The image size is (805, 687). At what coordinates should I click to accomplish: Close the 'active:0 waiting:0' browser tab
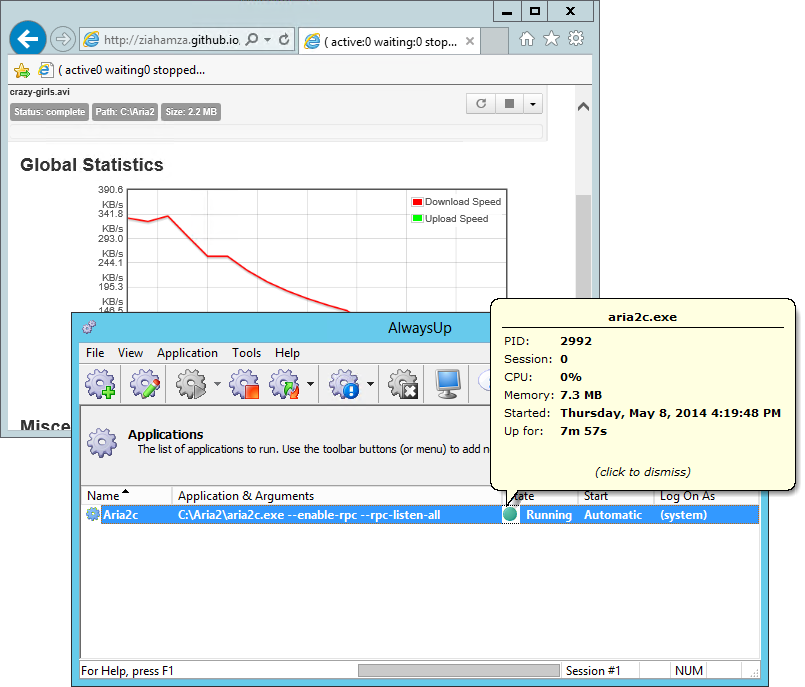[x=470, y=41]
